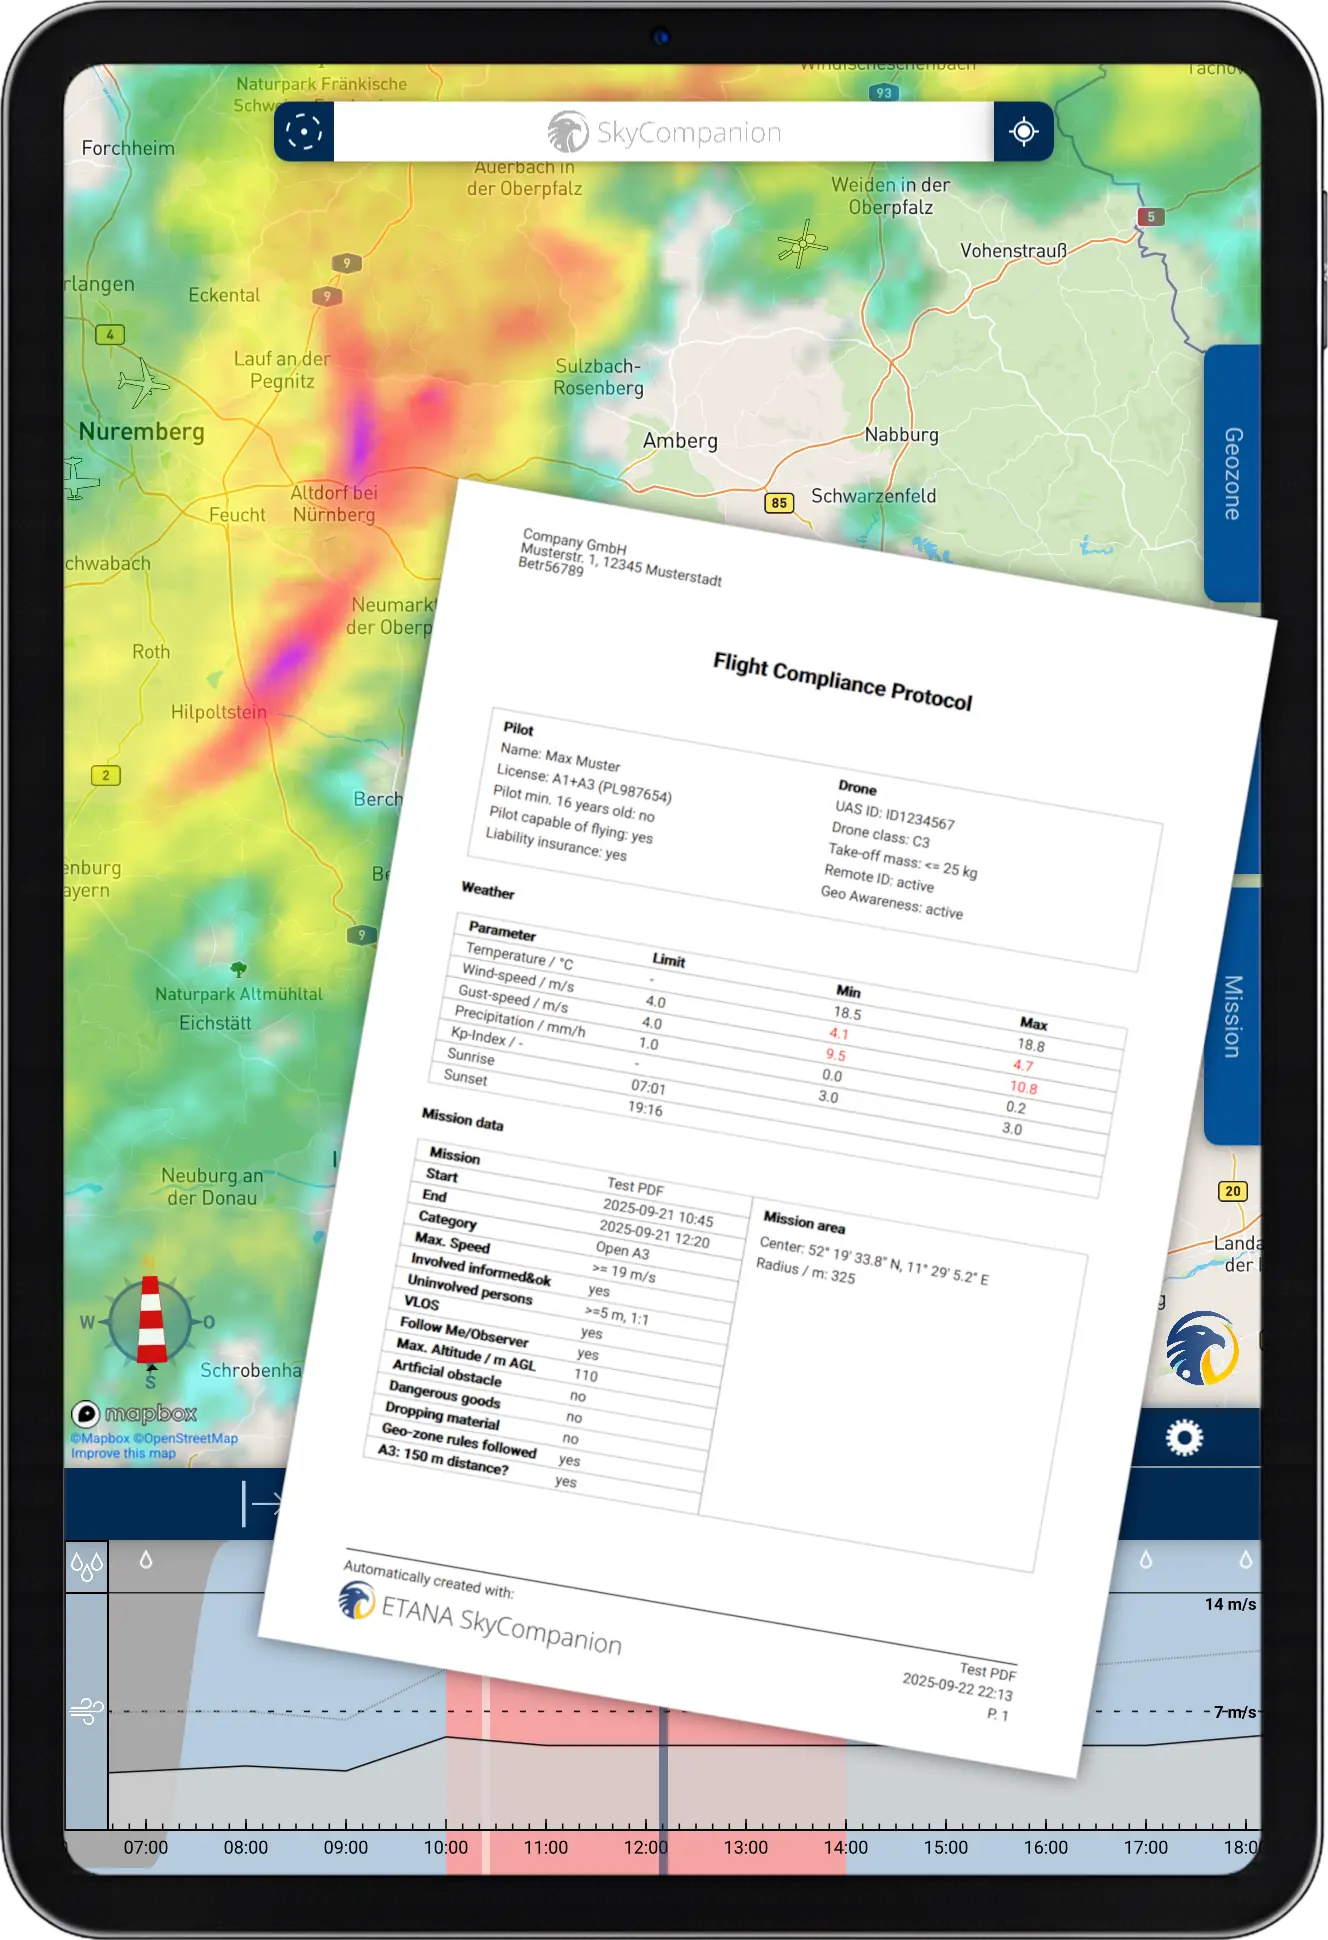Viewport: 1328px width, 1940px height.
Task: Click the Eichstätt map label
Action: [215, 1023]
